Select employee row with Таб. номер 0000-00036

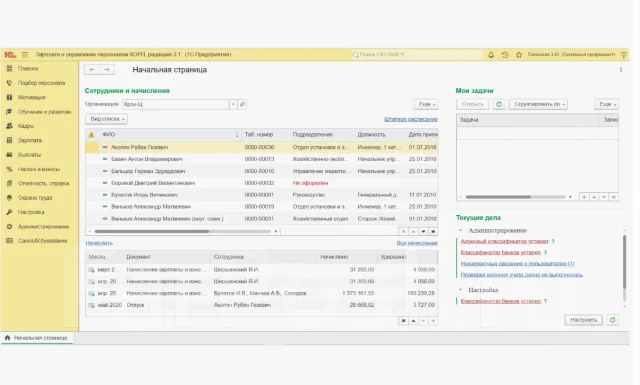coord(262,147)
